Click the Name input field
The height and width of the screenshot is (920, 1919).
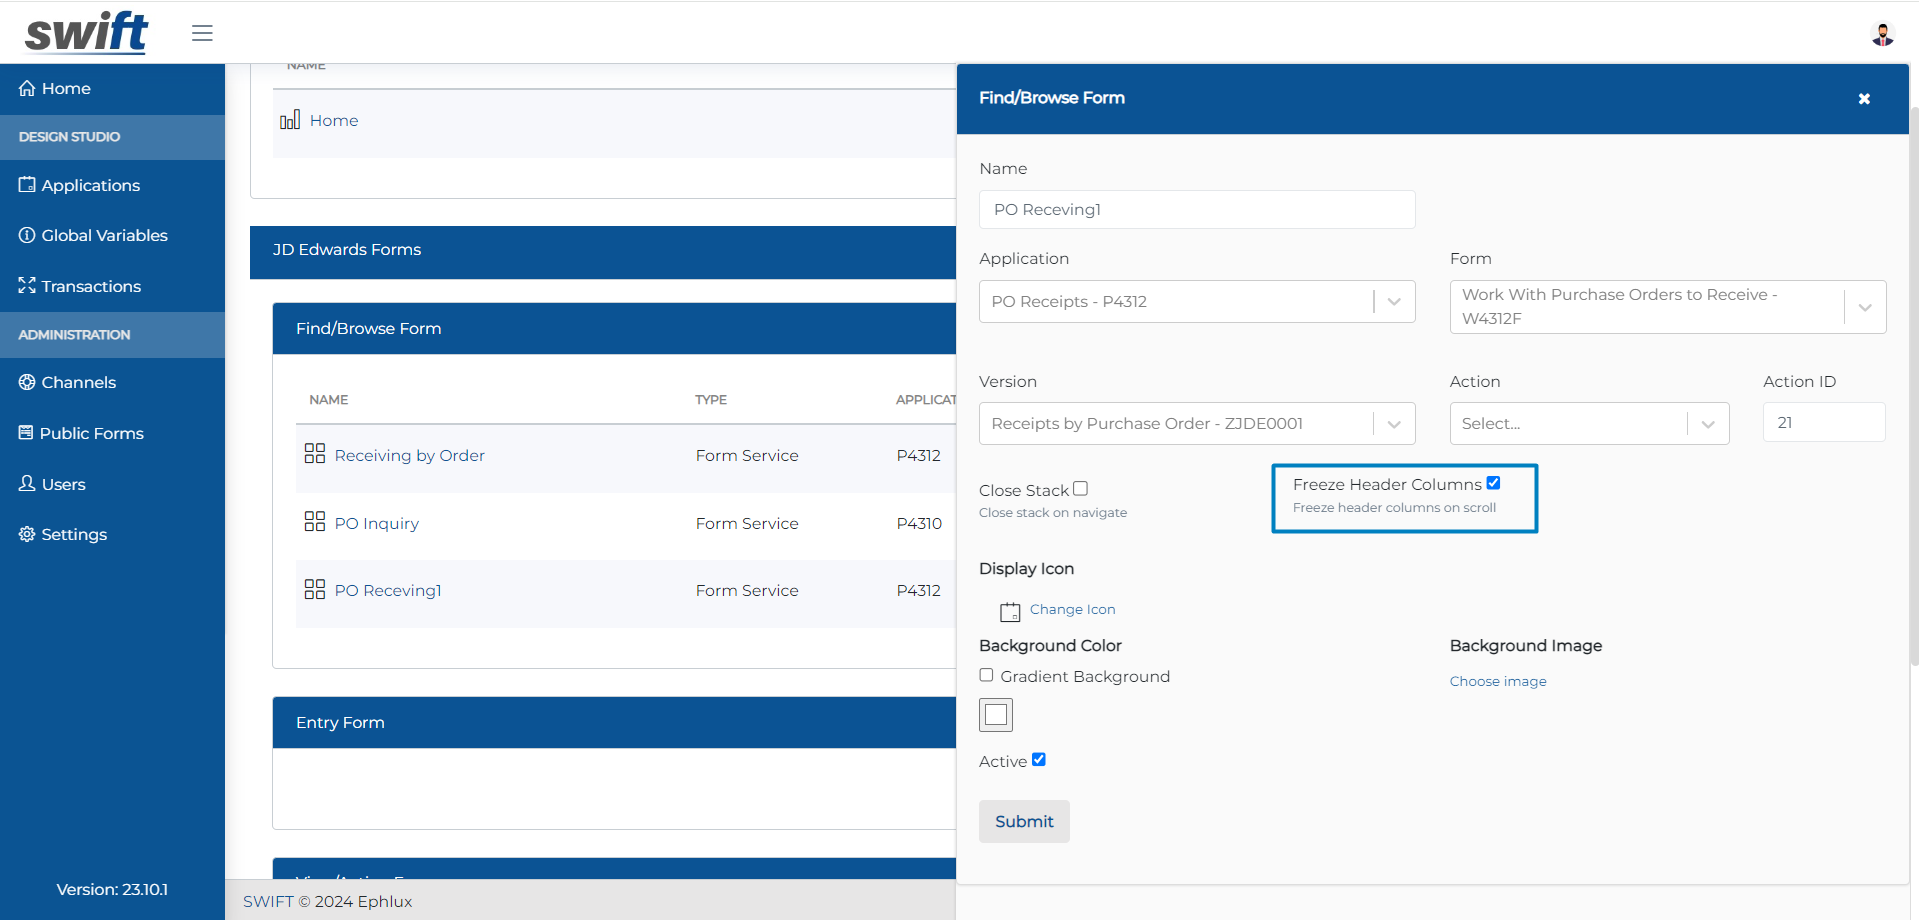1197,210
